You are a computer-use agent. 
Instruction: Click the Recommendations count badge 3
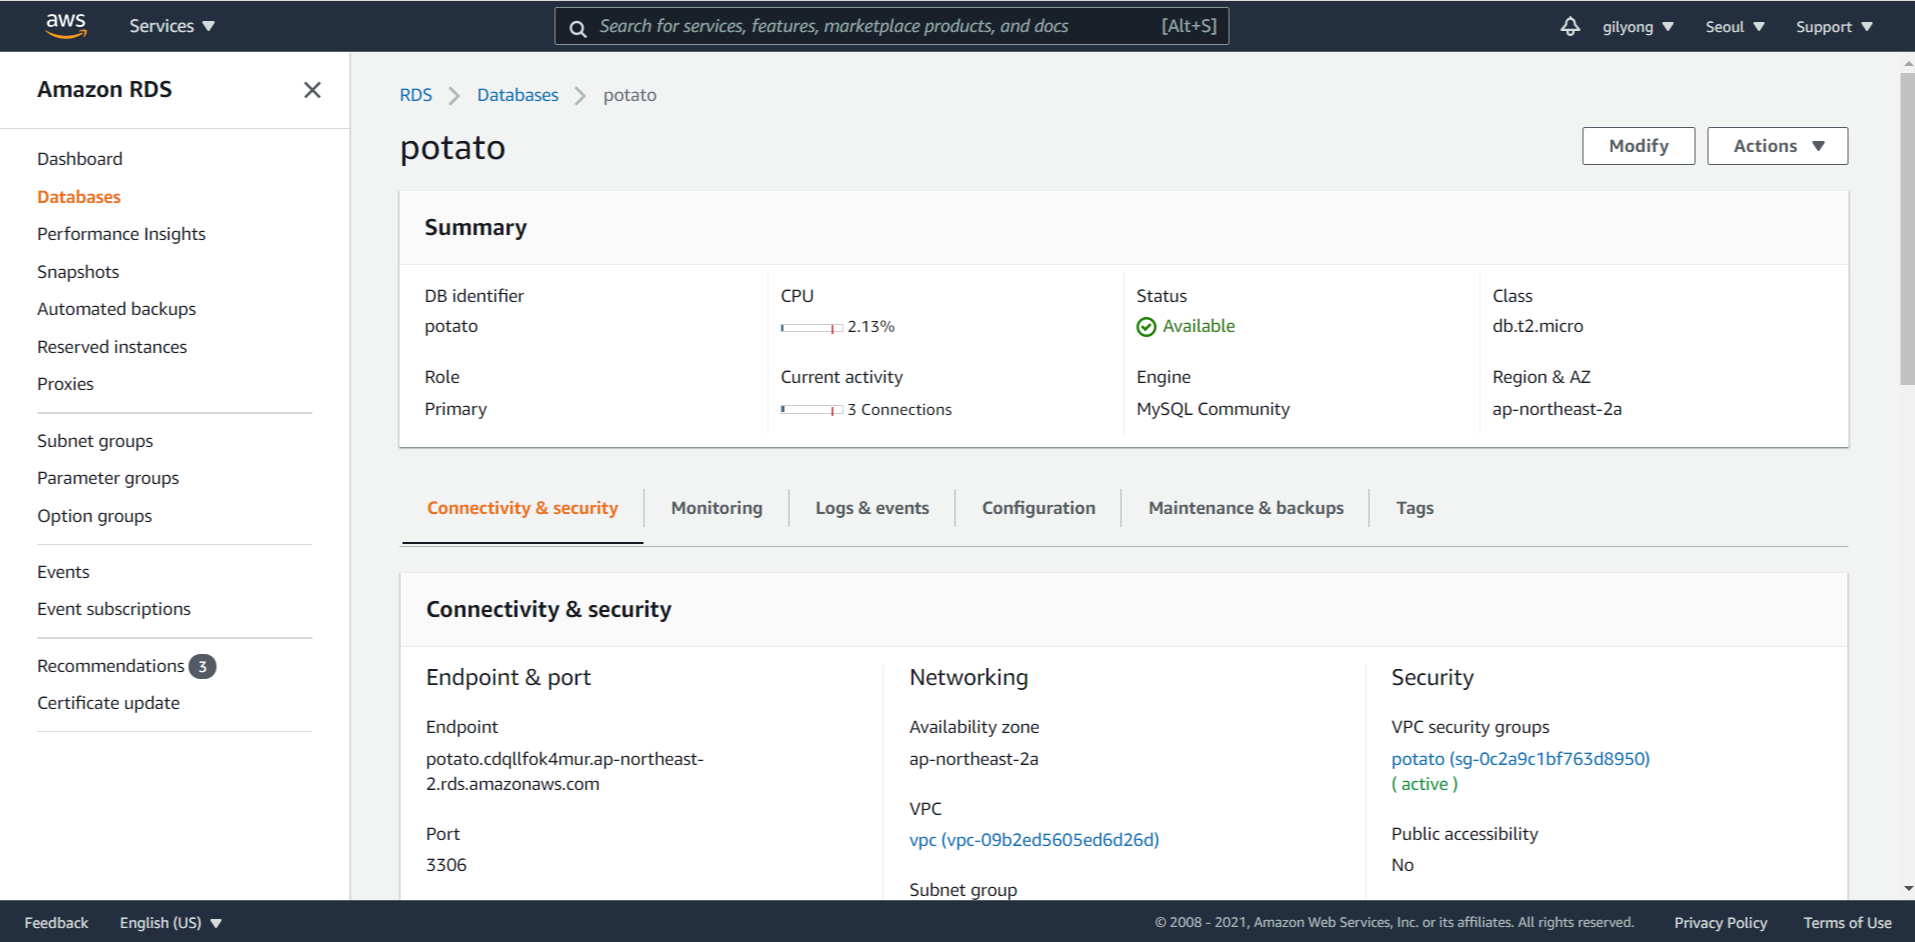pyautogui.click(x=202, y=666)
